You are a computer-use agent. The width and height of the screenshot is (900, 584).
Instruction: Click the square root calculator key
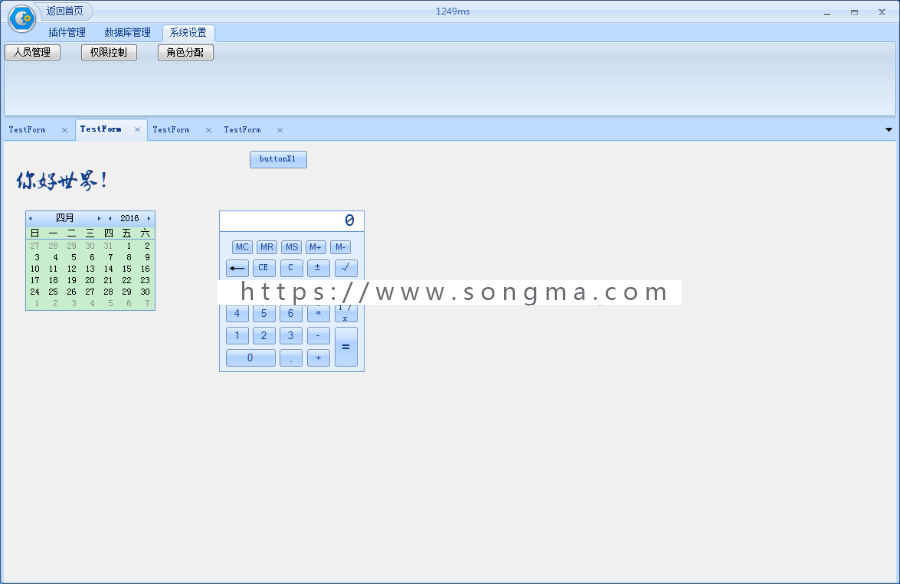(x=346, y=268)
